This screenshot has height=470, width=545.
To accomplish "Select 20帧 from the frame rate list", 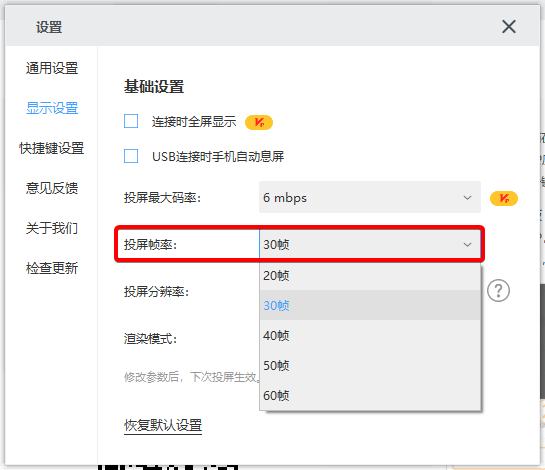I will click(370, 275).
